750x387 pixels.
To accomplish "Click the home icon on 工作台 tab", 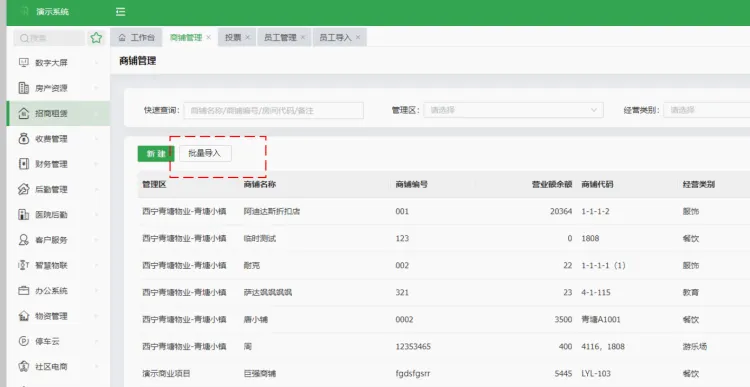I will (x=122, y=37).
